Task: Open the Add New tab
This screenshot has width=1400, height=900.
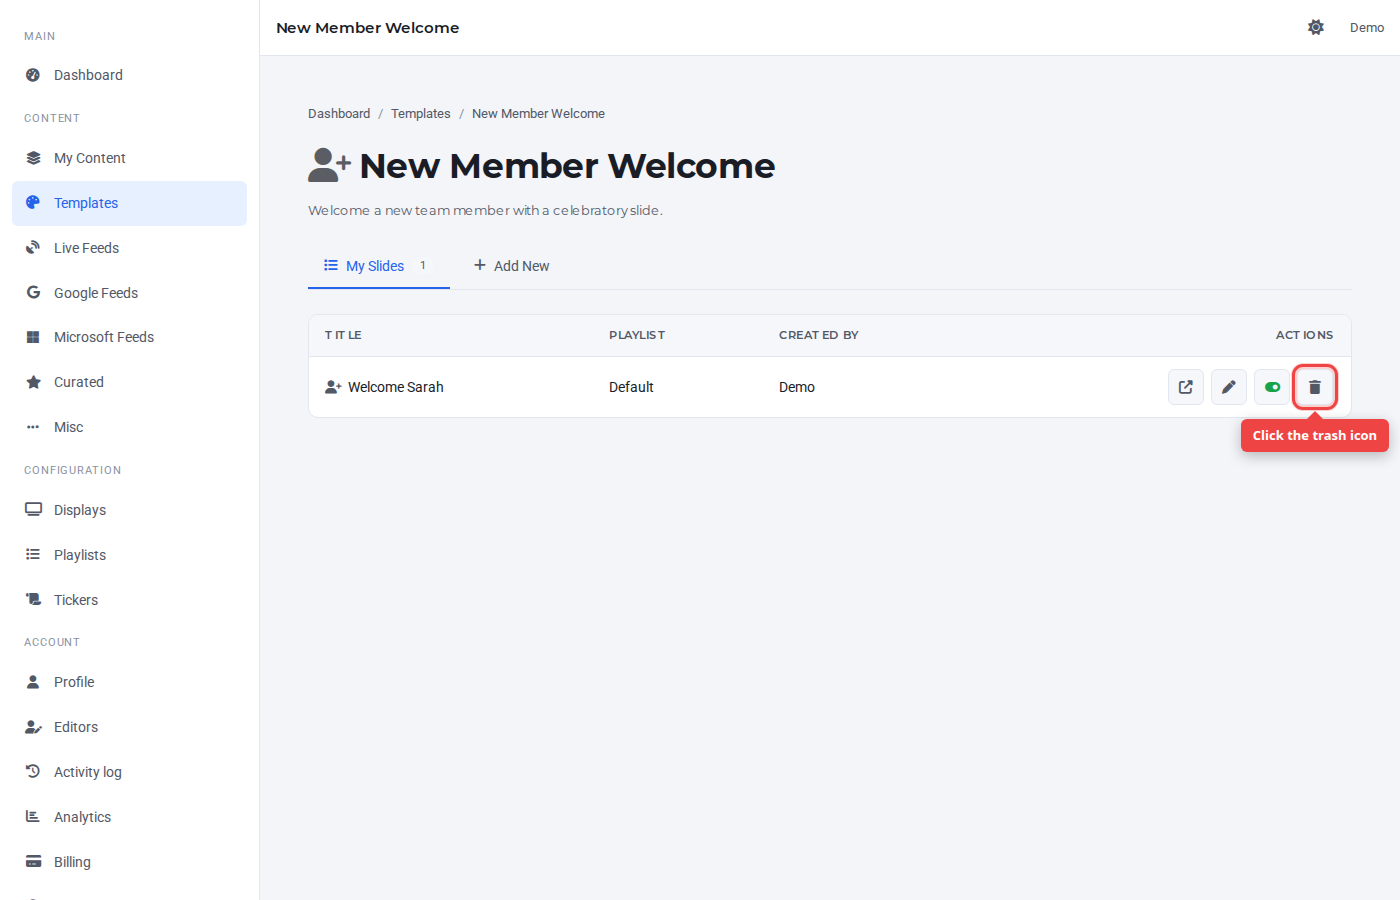Action: click(x=512, y=266)
